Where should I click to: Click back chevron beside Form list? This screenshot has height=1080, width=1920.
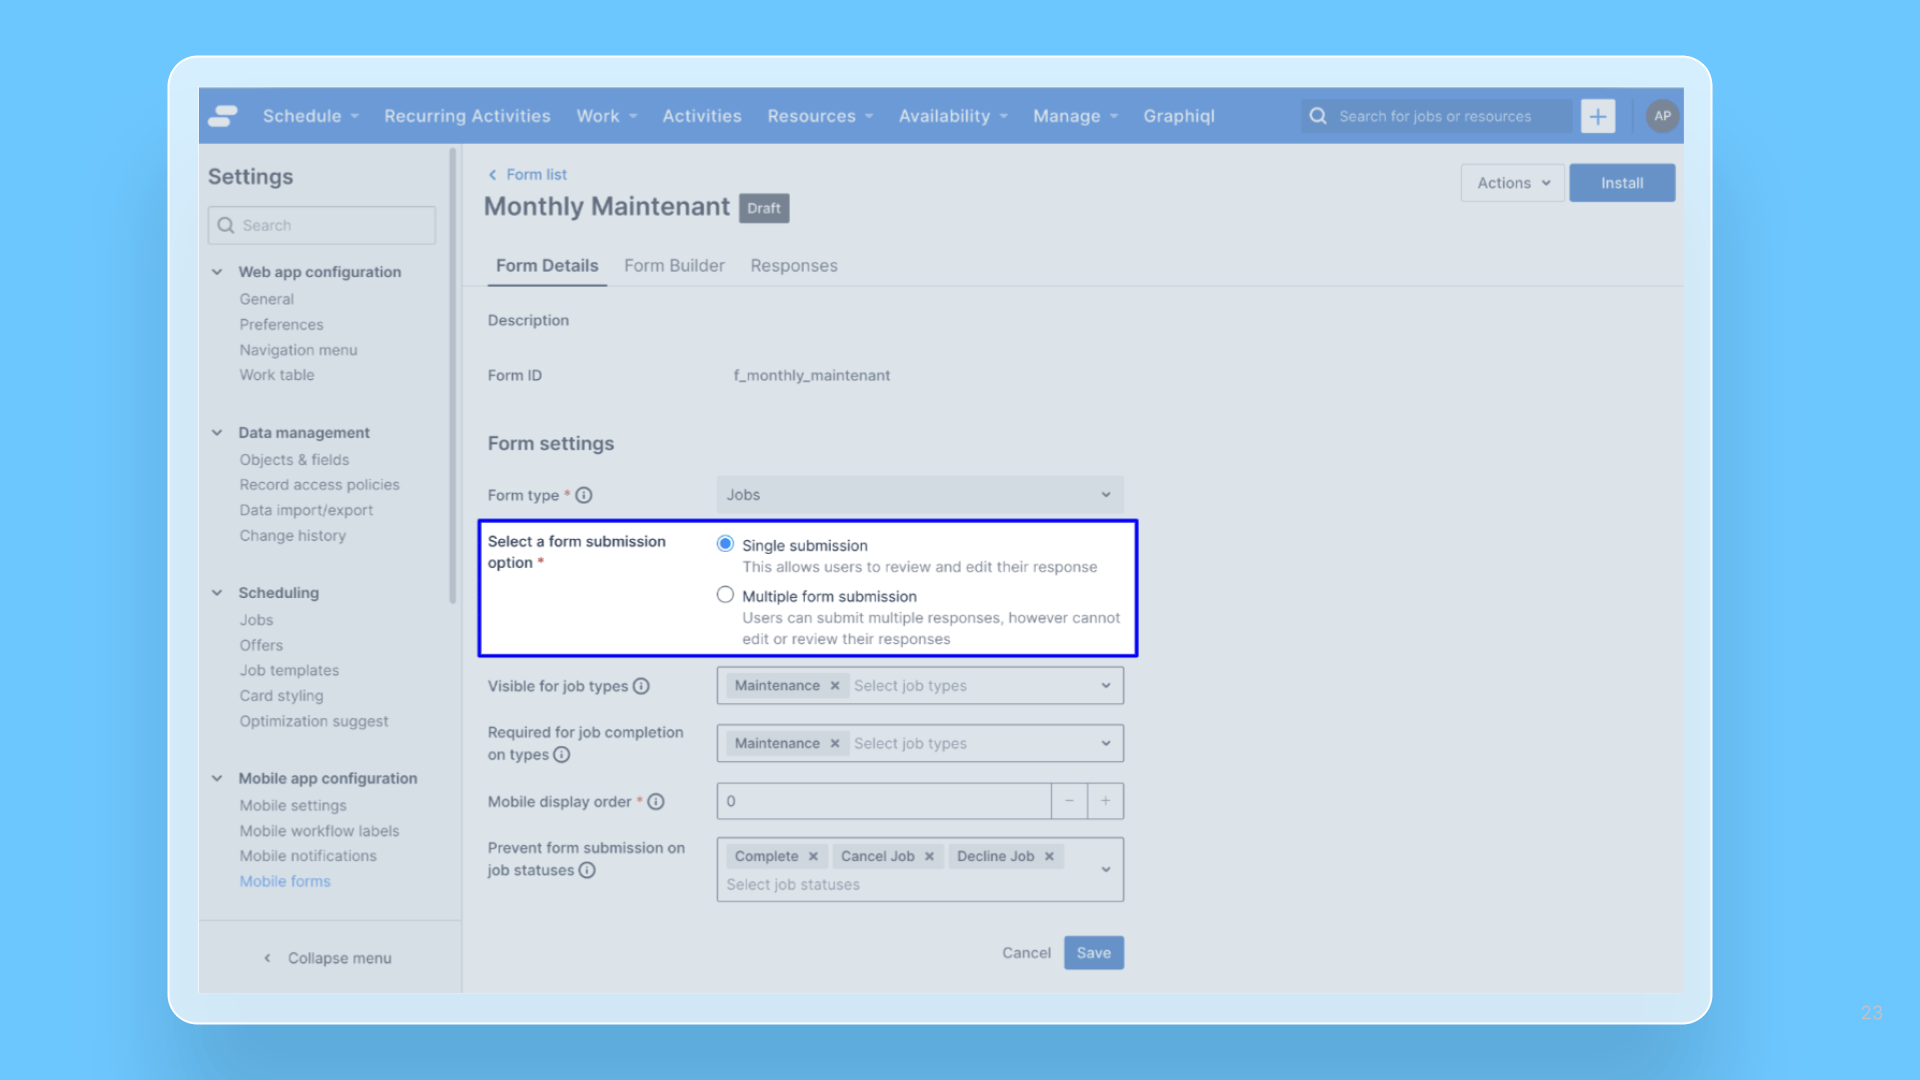492,174
